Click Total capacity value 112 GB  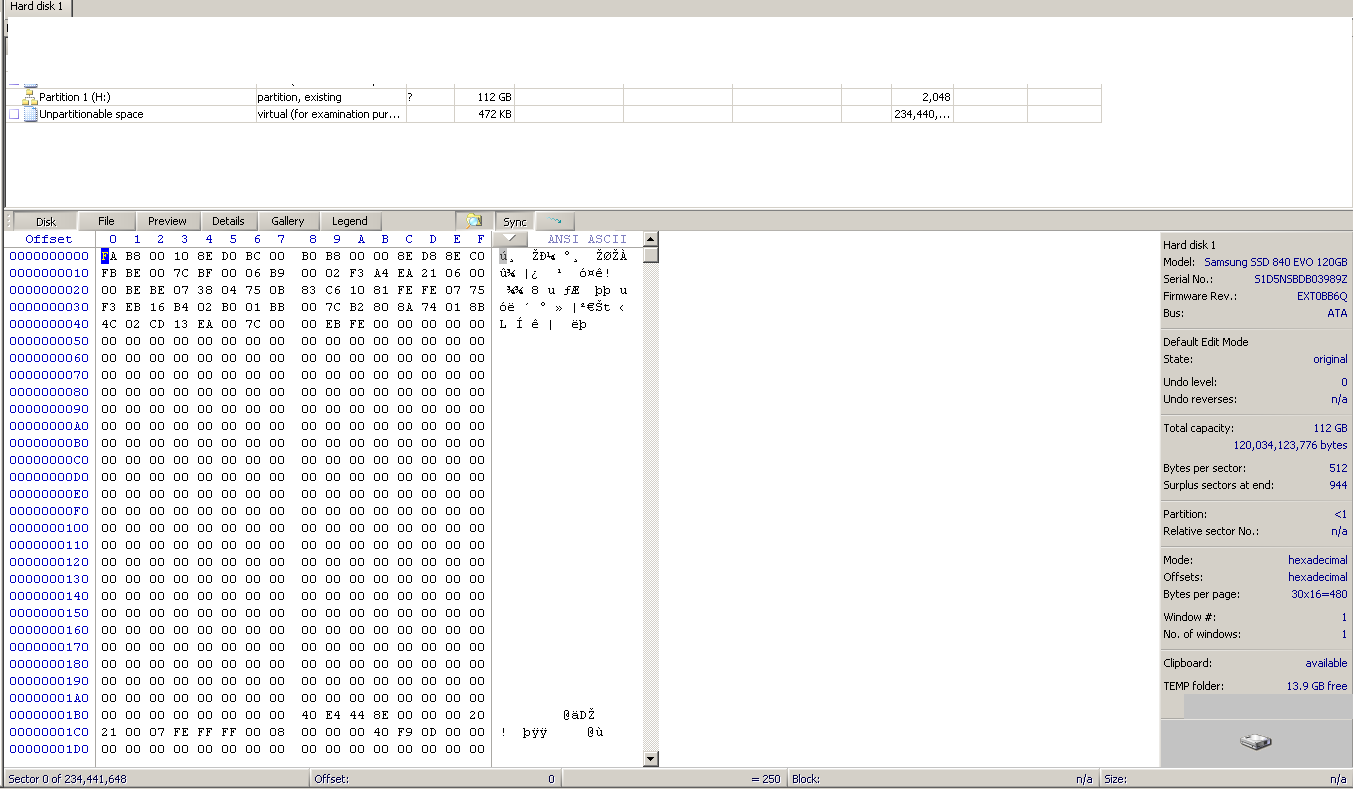pos(1331,428)
